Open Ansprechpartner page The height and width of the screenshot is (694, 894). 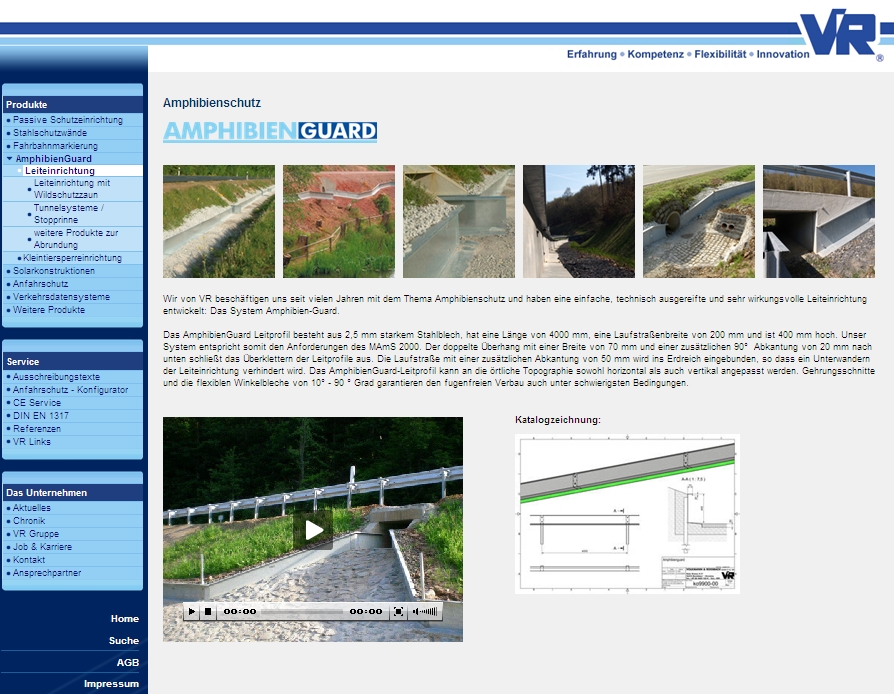47,573
